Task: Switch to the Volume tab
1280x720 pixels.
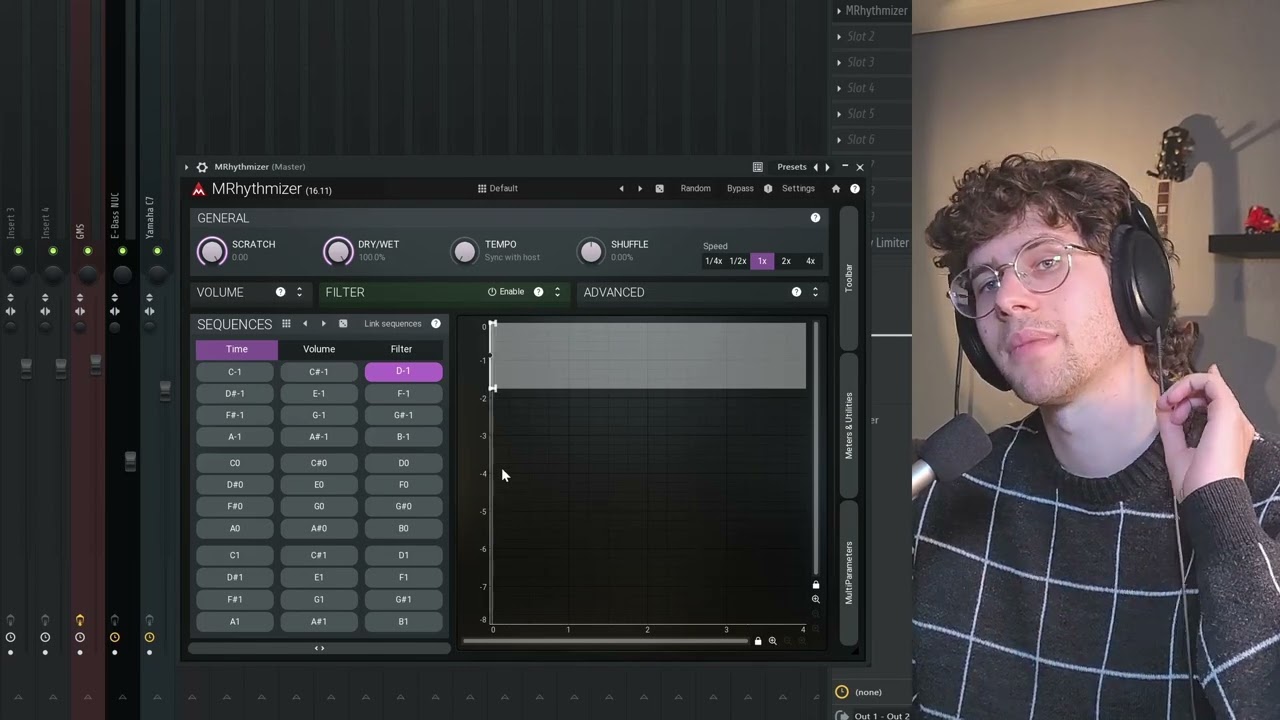Action: point(319,349)
